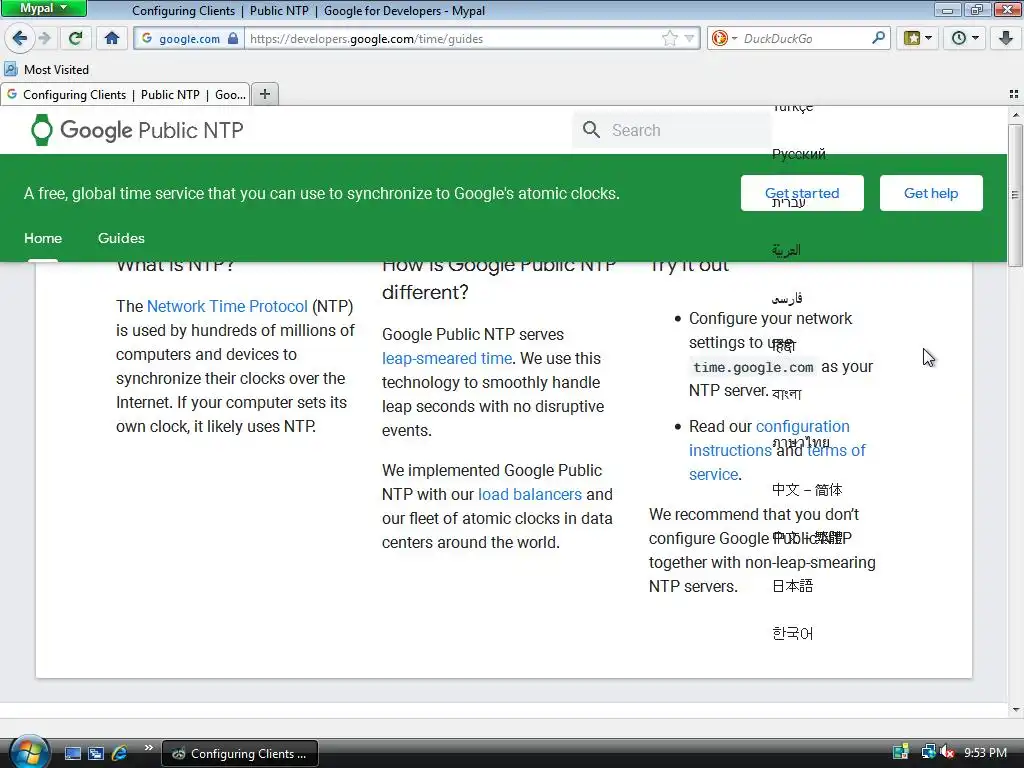1024x768 pixels.
Task: Open the downloads arrow button
Action: [x=1006, y=38]
